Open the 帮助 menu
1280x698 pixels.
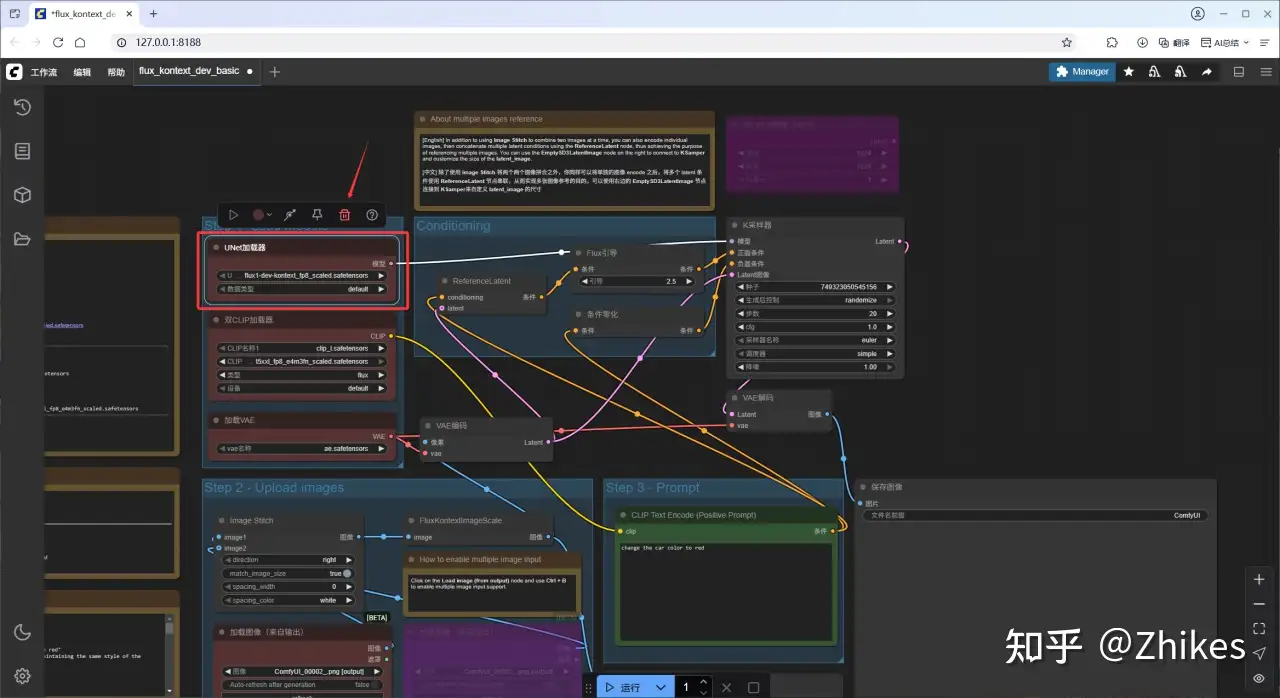tap(116, 72)
